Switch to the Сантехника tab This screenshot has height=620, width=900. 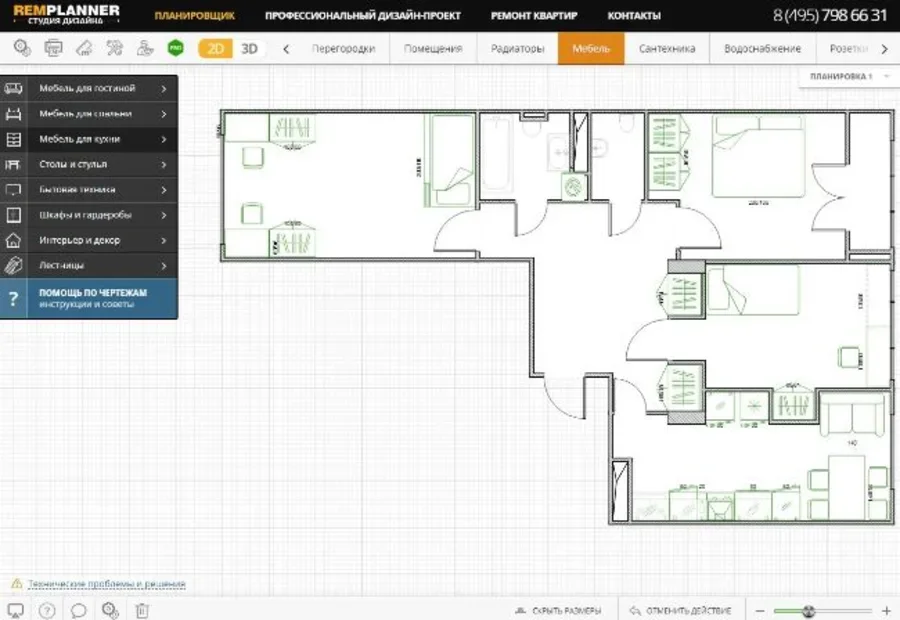tap(667, 48)
